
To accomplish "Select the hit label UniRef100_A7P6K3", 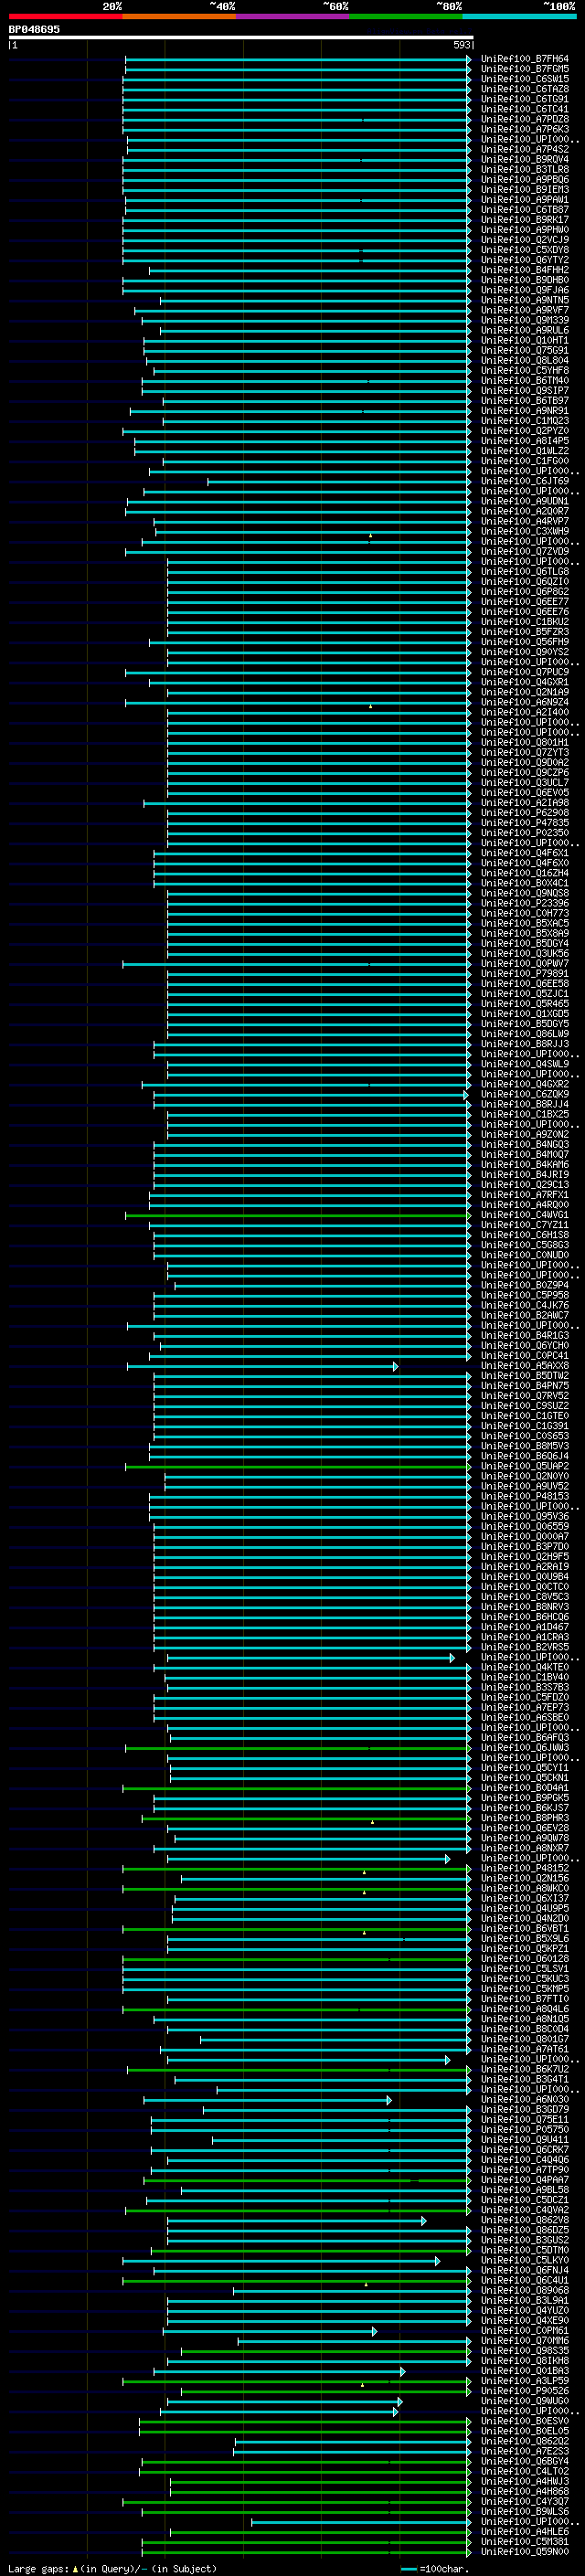I will click(x=525, y=129).
